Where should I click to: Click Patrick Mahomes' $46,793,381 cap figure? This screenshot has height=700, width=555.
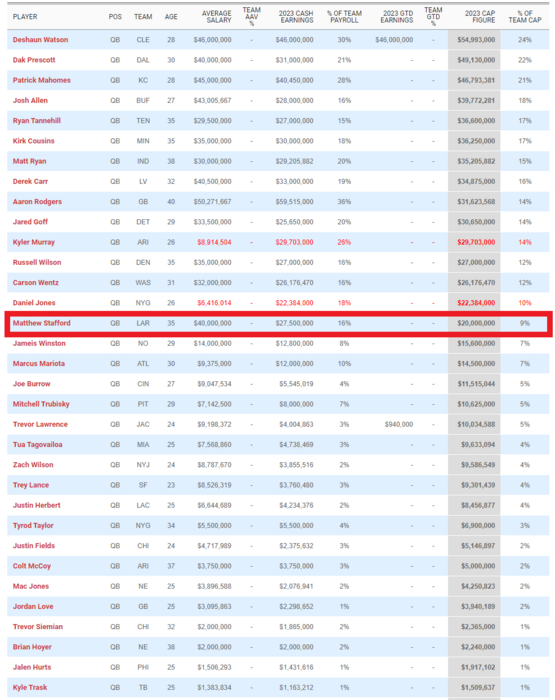pyautogui.click(x=476, y=80)
